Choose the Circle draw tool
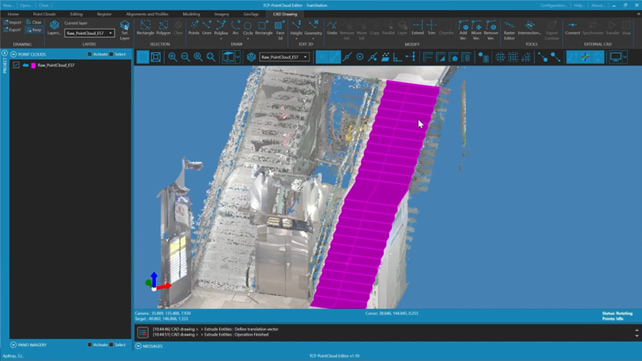642x361 pixels. (248, 27)
